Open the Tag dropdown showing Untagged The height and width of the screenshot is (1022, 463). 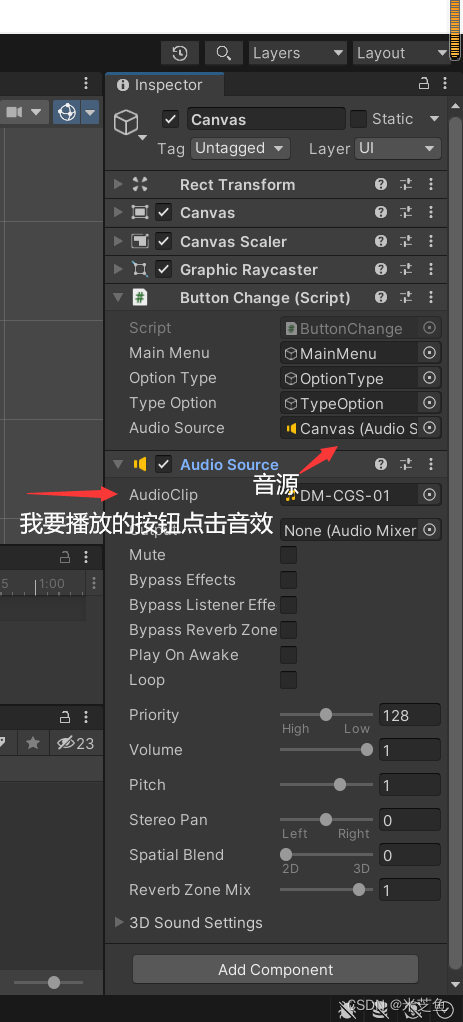240,148
